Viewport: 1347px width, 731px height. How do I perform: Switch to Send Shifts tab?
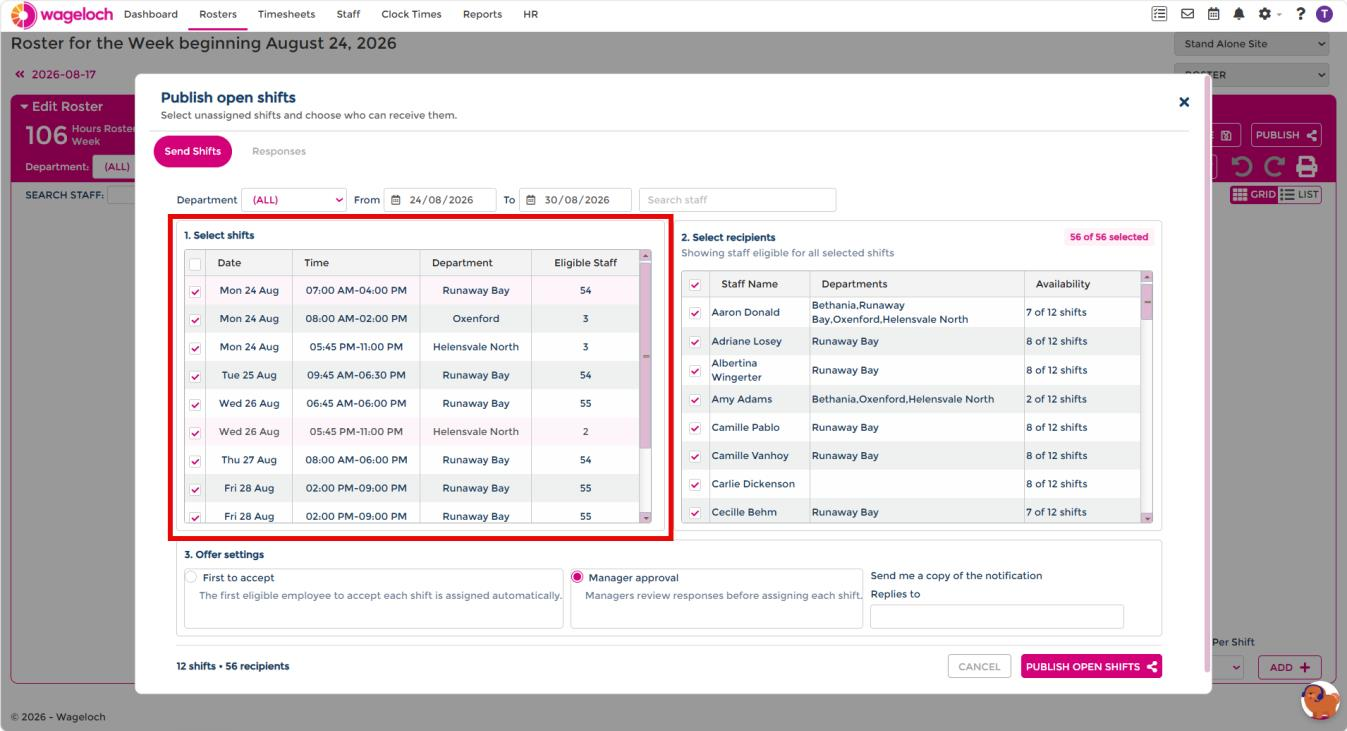[193, 151]
